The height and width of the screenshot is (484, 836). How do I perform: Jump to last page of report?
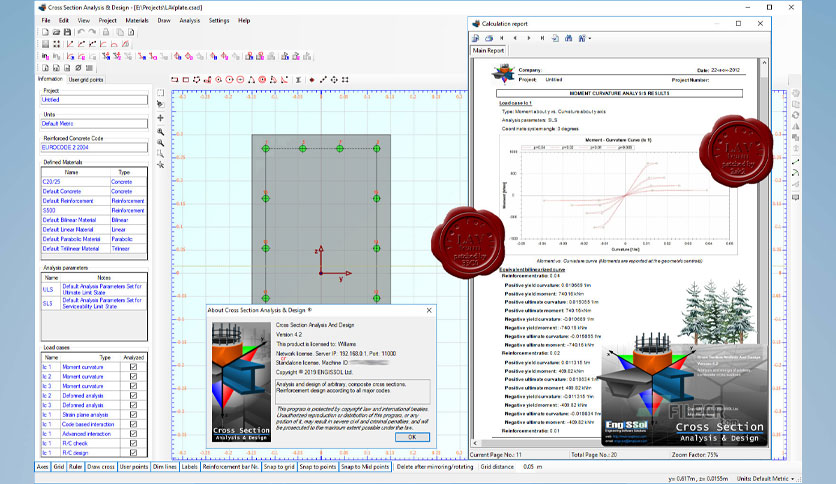542,38
